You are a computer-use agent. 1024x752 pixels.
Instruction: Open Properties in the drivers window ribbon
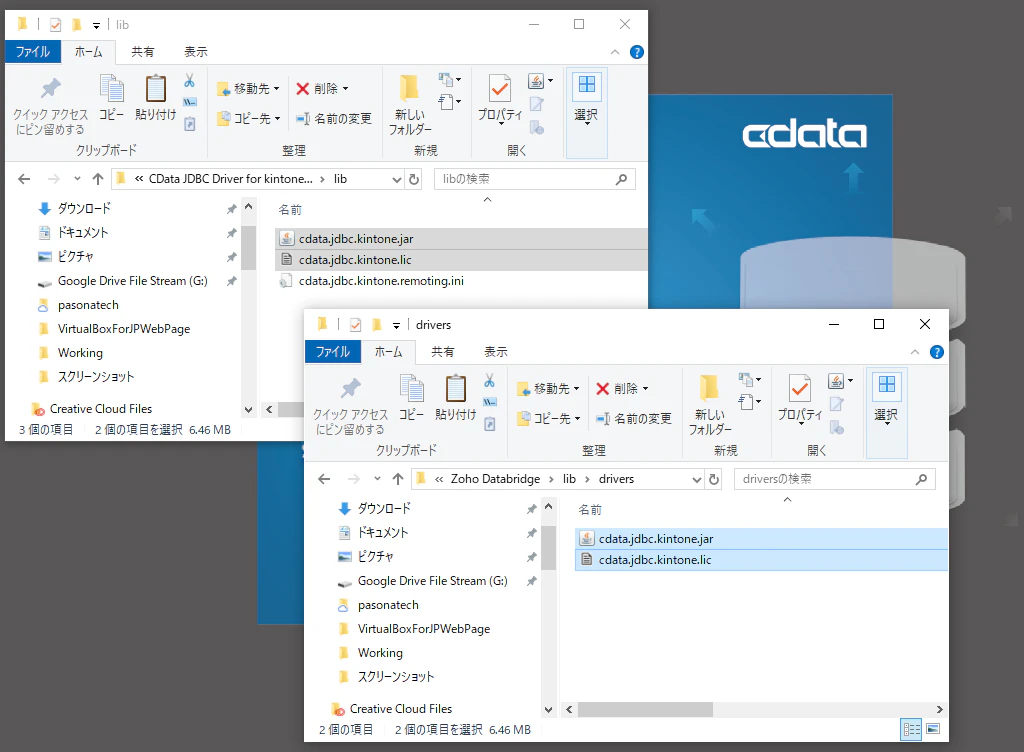click(x=800, y=398)
